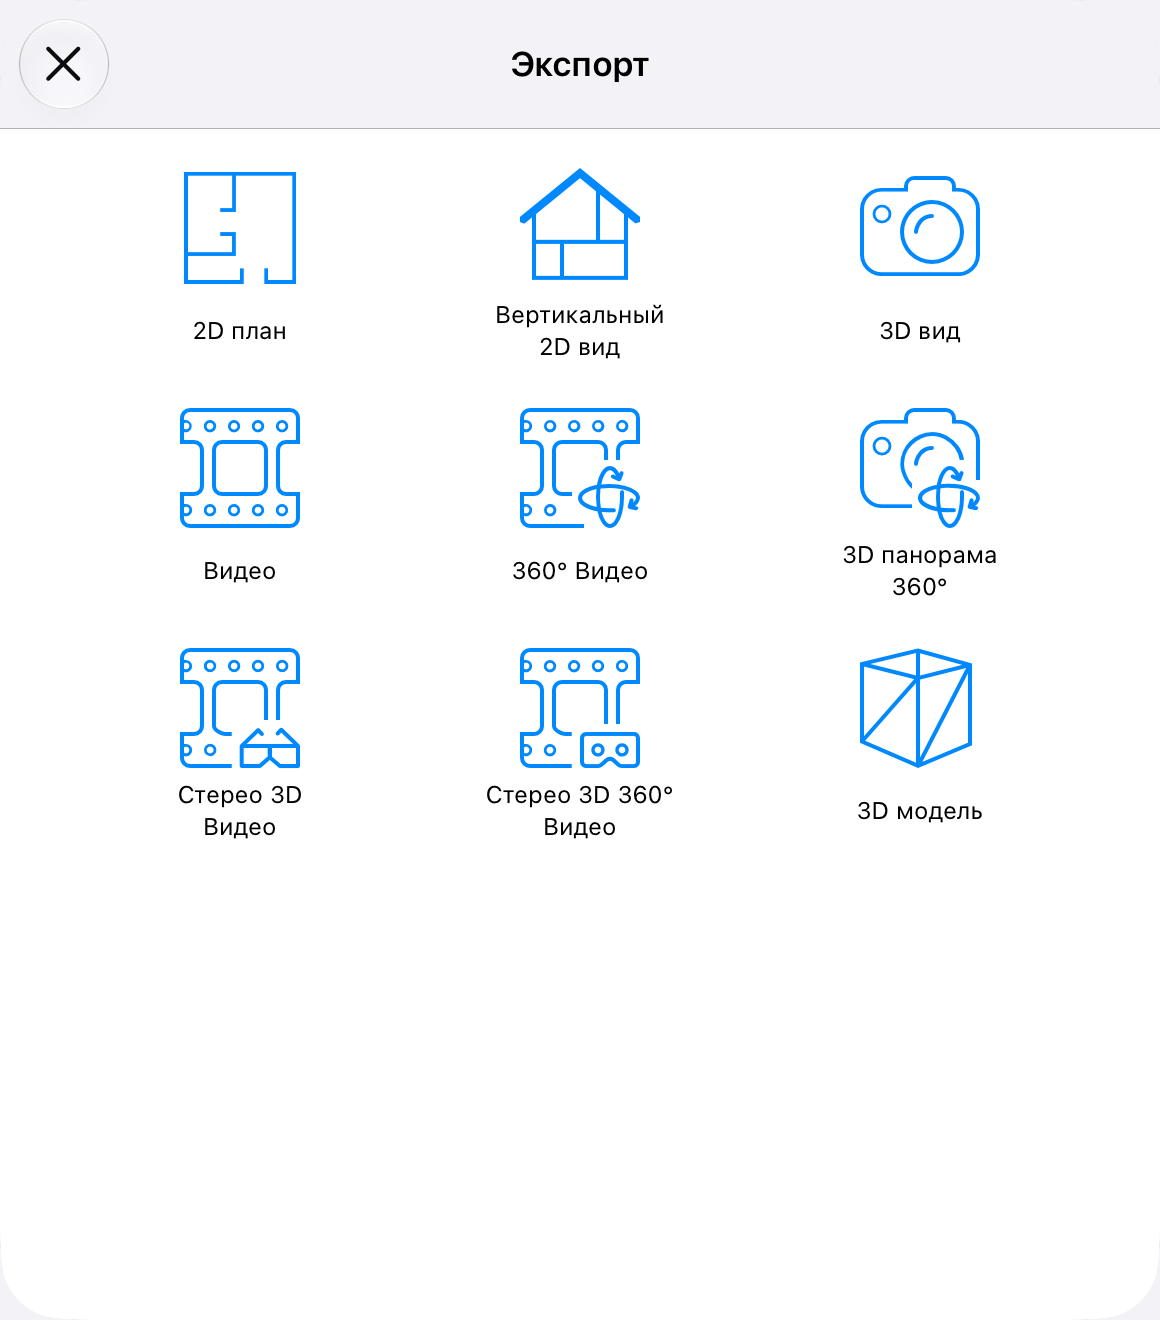This screenshot has height=1320, width=1160.
Task: Choose the 360° Видео export icon
Action: [580, 468]
